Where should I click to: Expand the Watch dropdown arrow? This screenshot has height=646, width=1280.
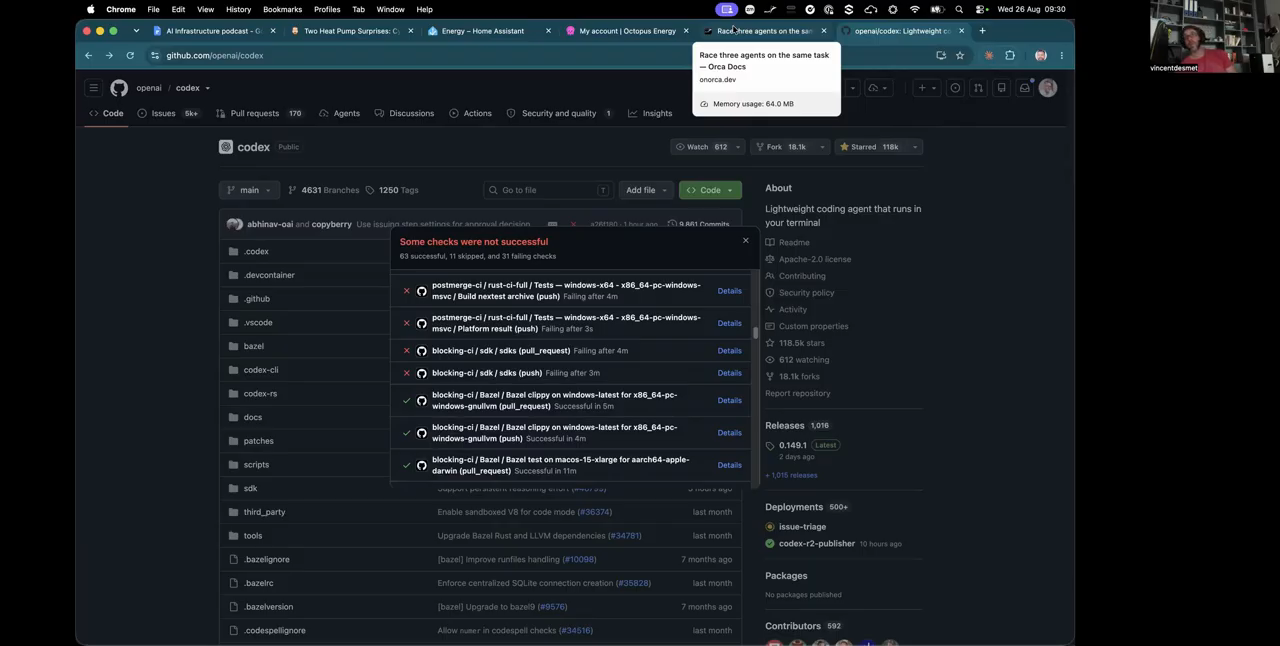click(738, 147)
